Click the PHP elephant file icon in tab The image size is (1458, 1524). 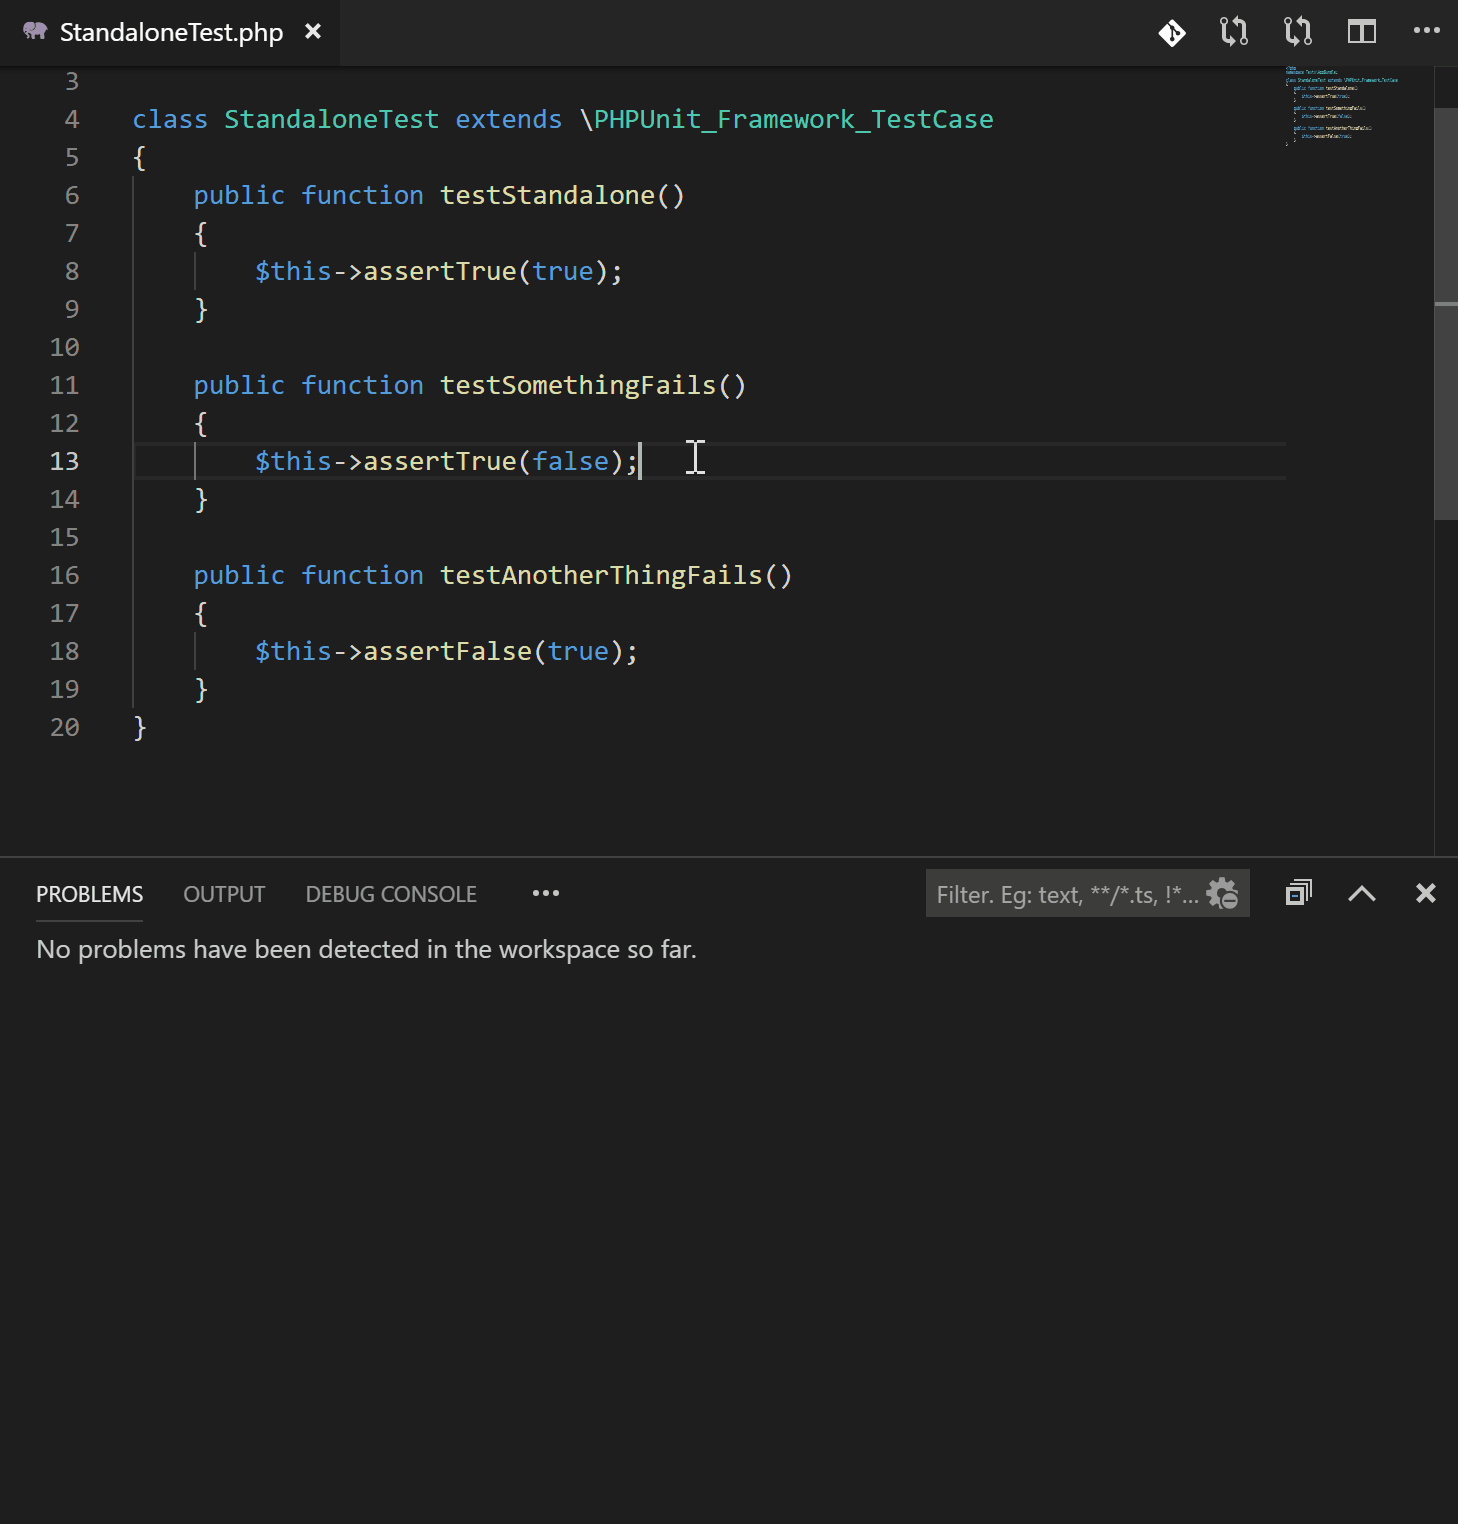click(35, 32)
